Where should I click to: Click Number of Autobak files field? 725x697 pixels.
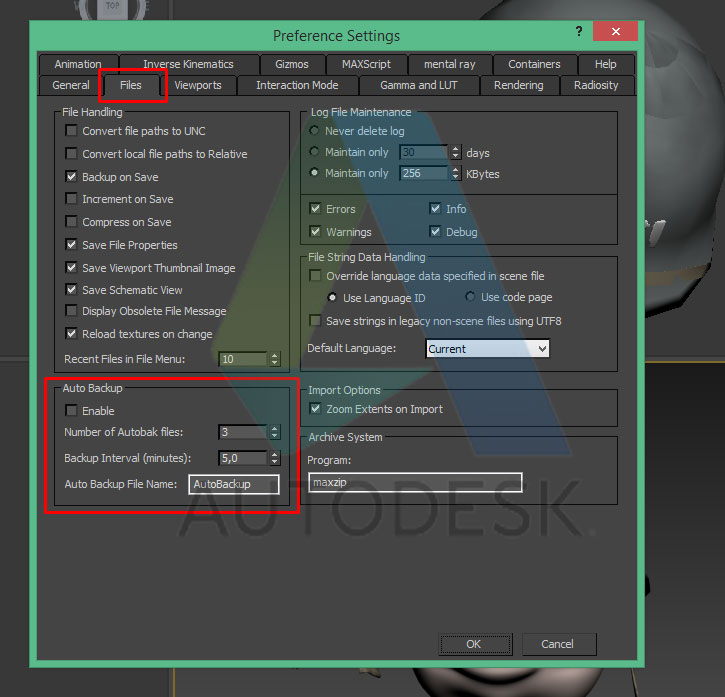pyautogui.click(x=243, y=432)
